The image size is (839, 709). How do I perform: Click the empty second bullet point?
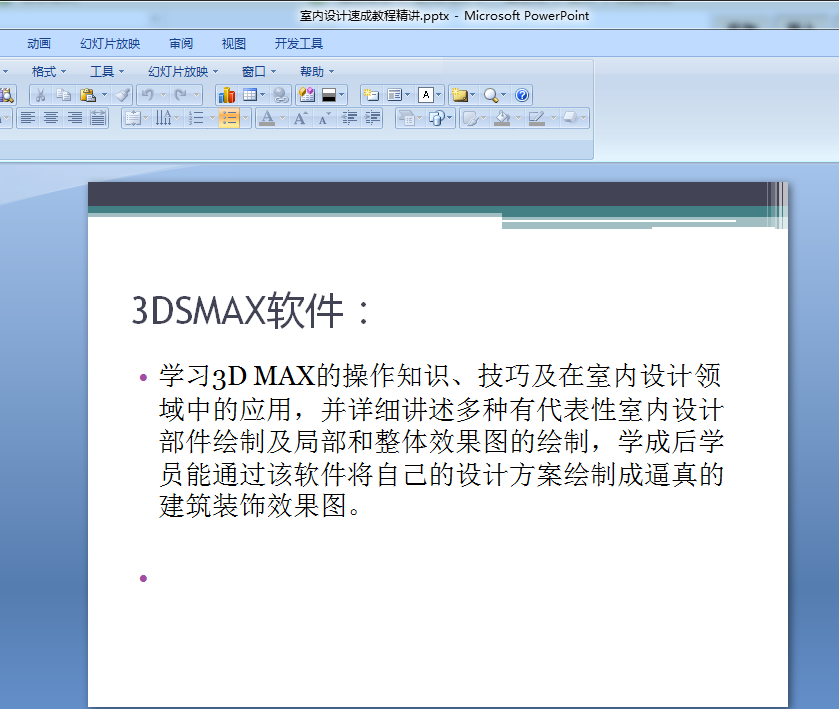[143, 578]
